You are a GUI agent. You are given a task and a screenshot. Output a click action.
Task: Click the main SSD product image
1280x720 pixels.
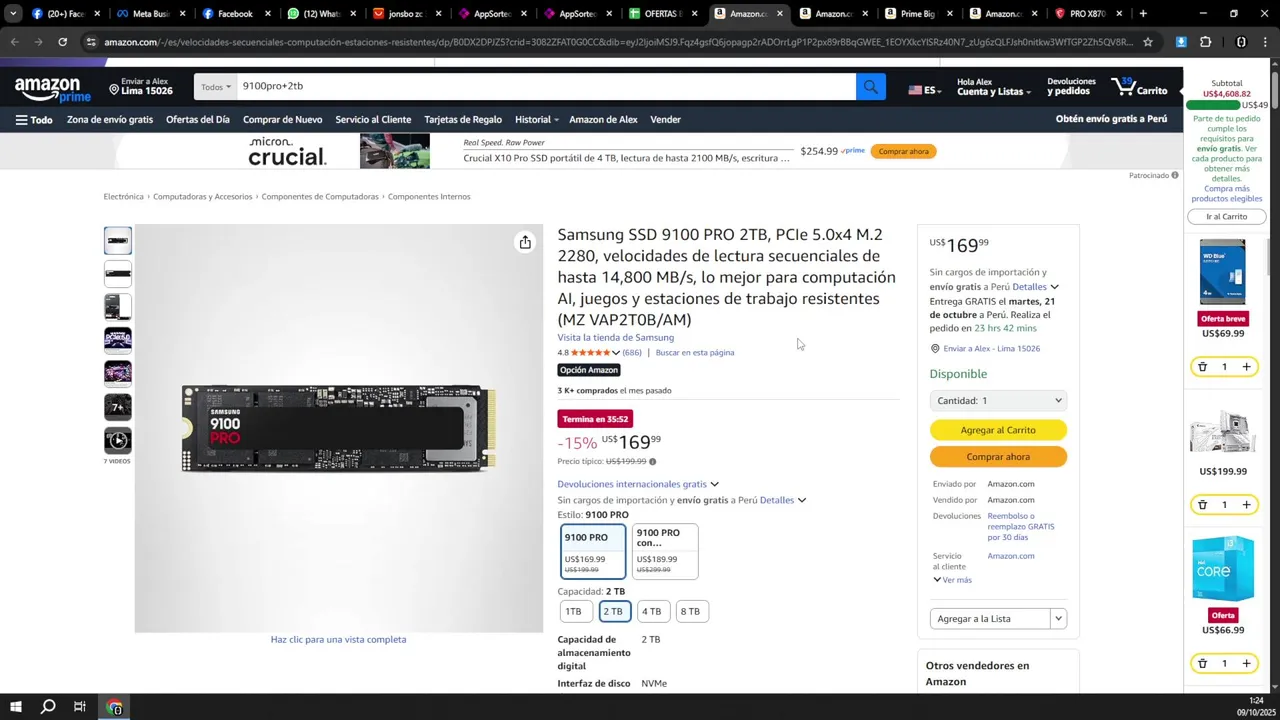pyautogui.click(x=338, y=429)
